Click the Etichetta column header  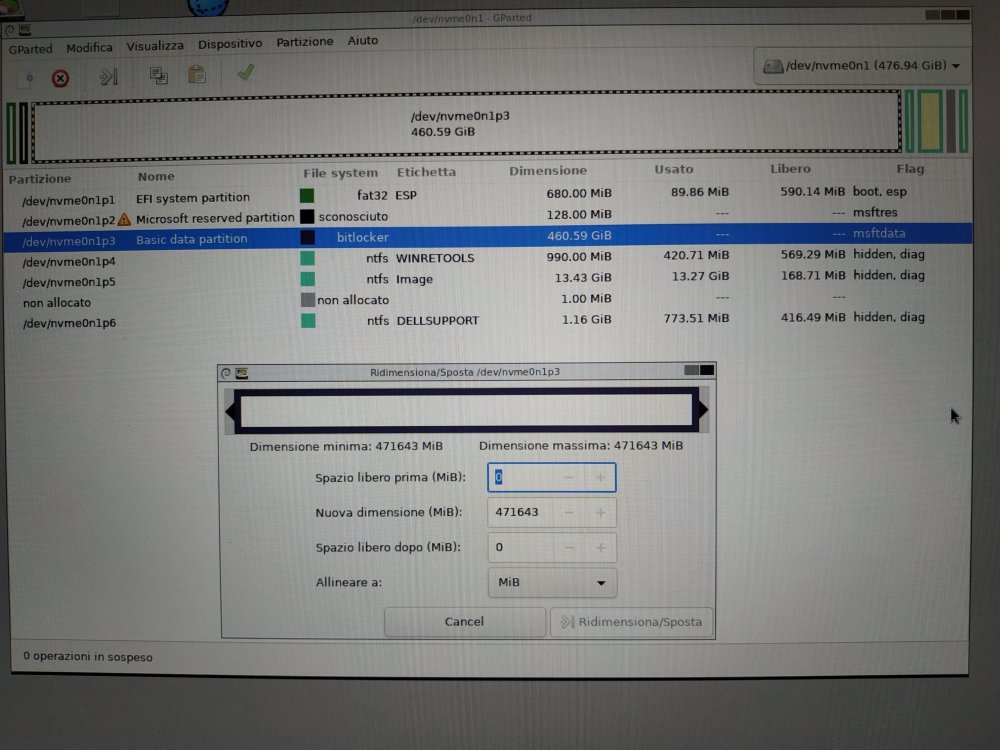(427, 172)
